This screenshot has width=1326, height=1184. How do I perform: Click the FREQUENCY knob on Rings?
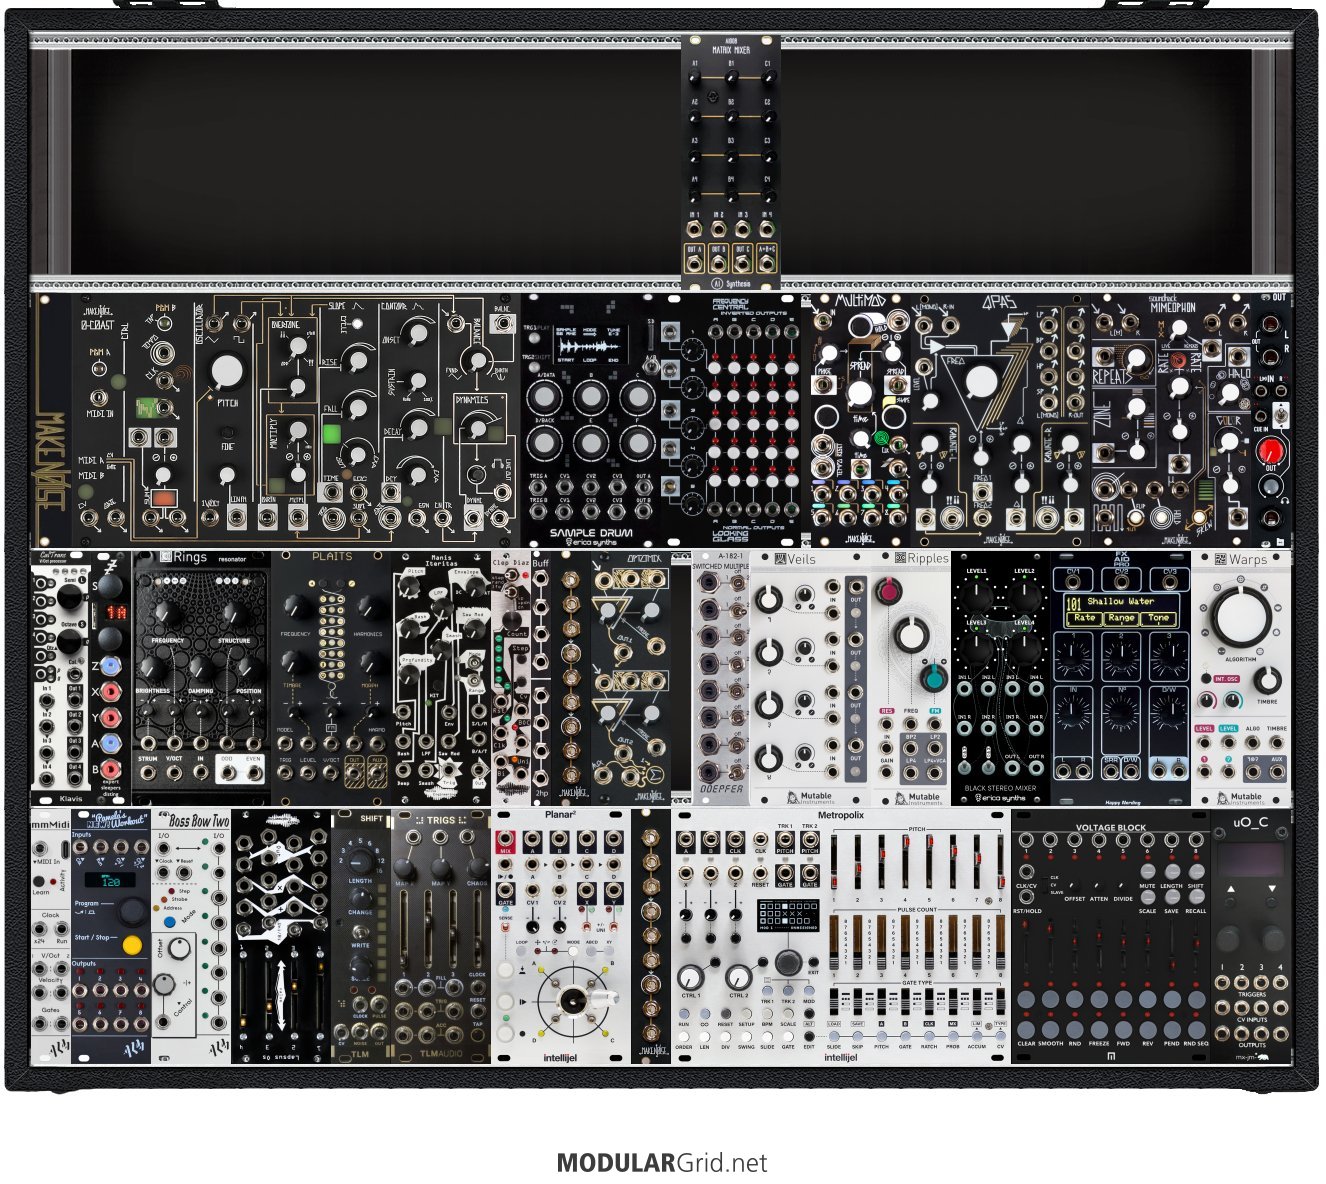pyautogui.click(x=167, y=612)
